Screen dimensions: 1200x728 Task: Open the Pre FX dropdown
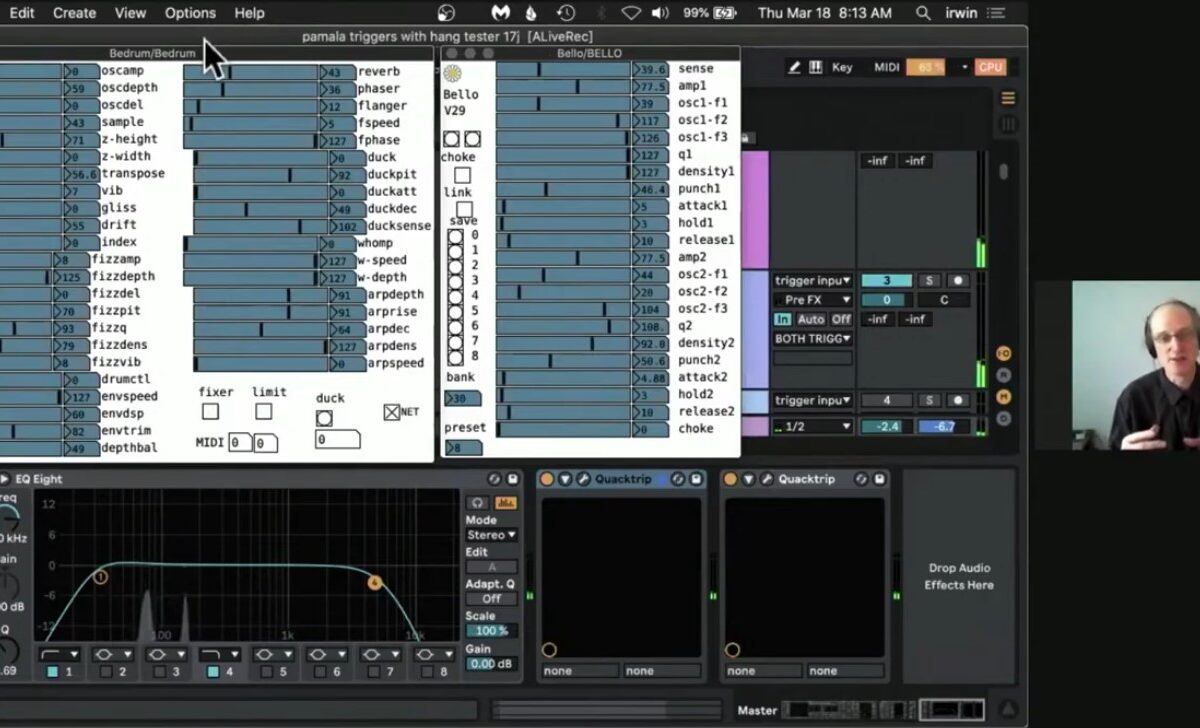(812, 300)
